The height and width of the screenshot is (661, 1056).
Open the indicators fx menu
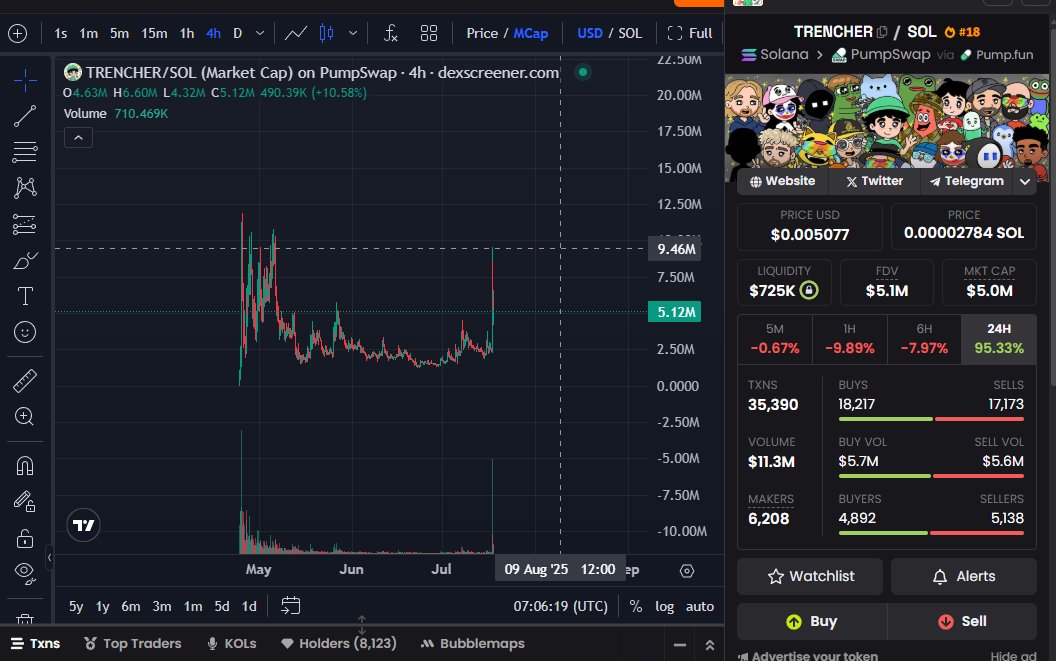click(x=391, y=33)
